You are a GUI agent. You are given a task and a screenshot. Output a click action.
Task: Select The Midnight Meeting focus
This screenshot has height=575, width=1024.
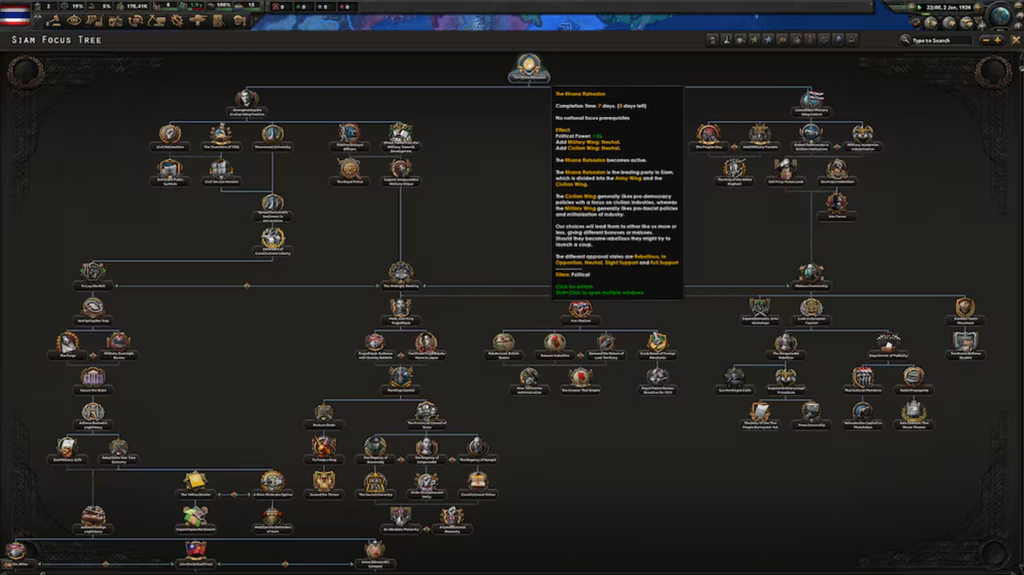pyautogui.click(x=400, y=276)
